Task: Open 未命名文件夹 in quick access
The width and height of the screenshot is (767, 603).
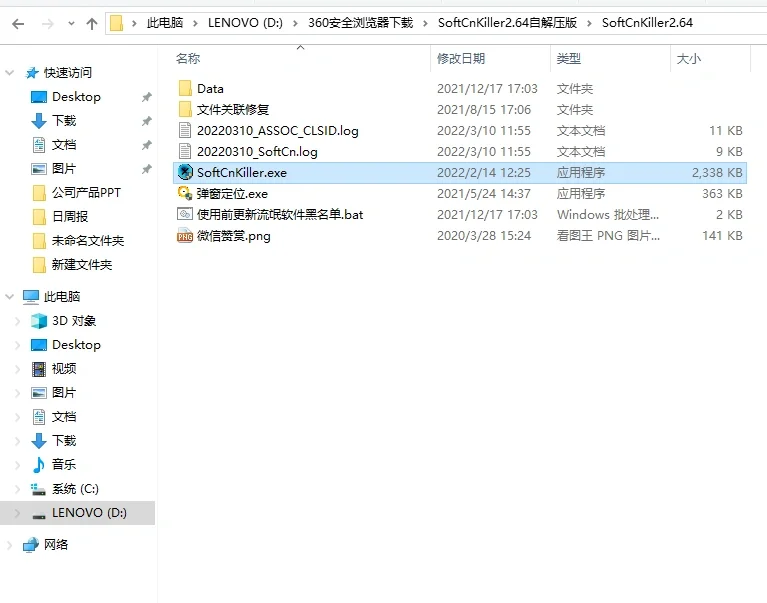Action: point(88,241)
